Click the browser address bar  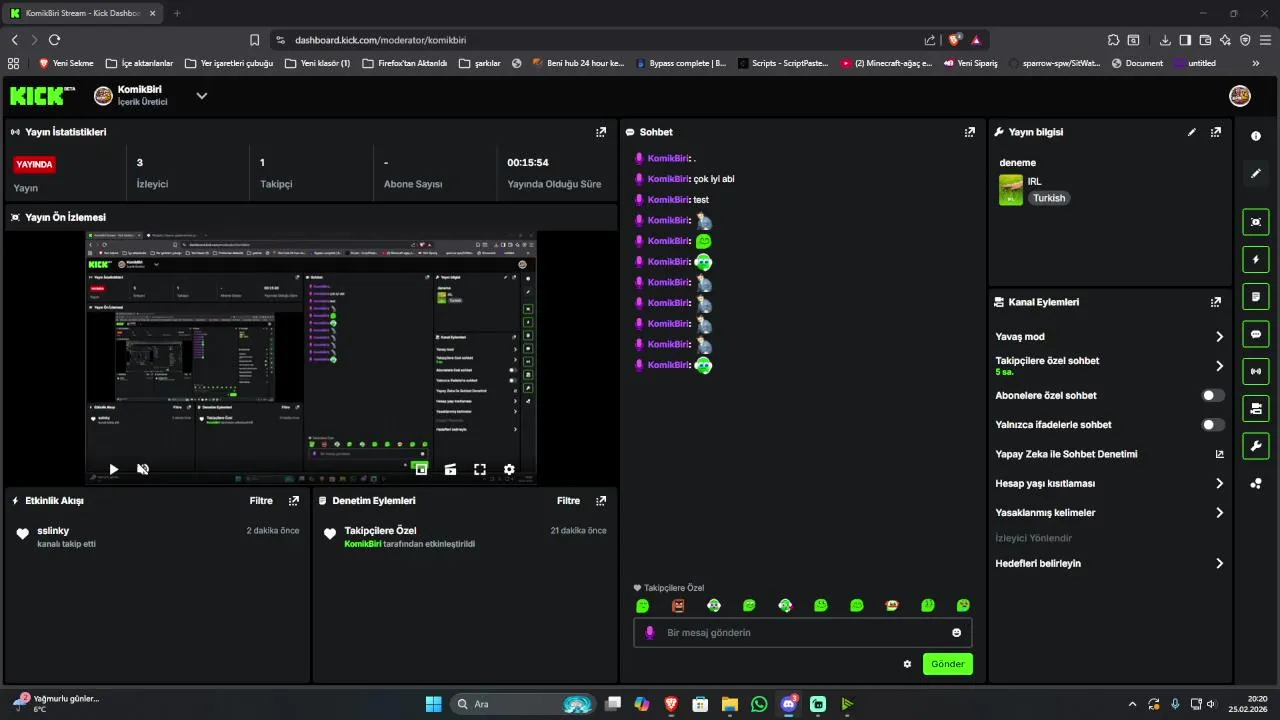(600, 40)
